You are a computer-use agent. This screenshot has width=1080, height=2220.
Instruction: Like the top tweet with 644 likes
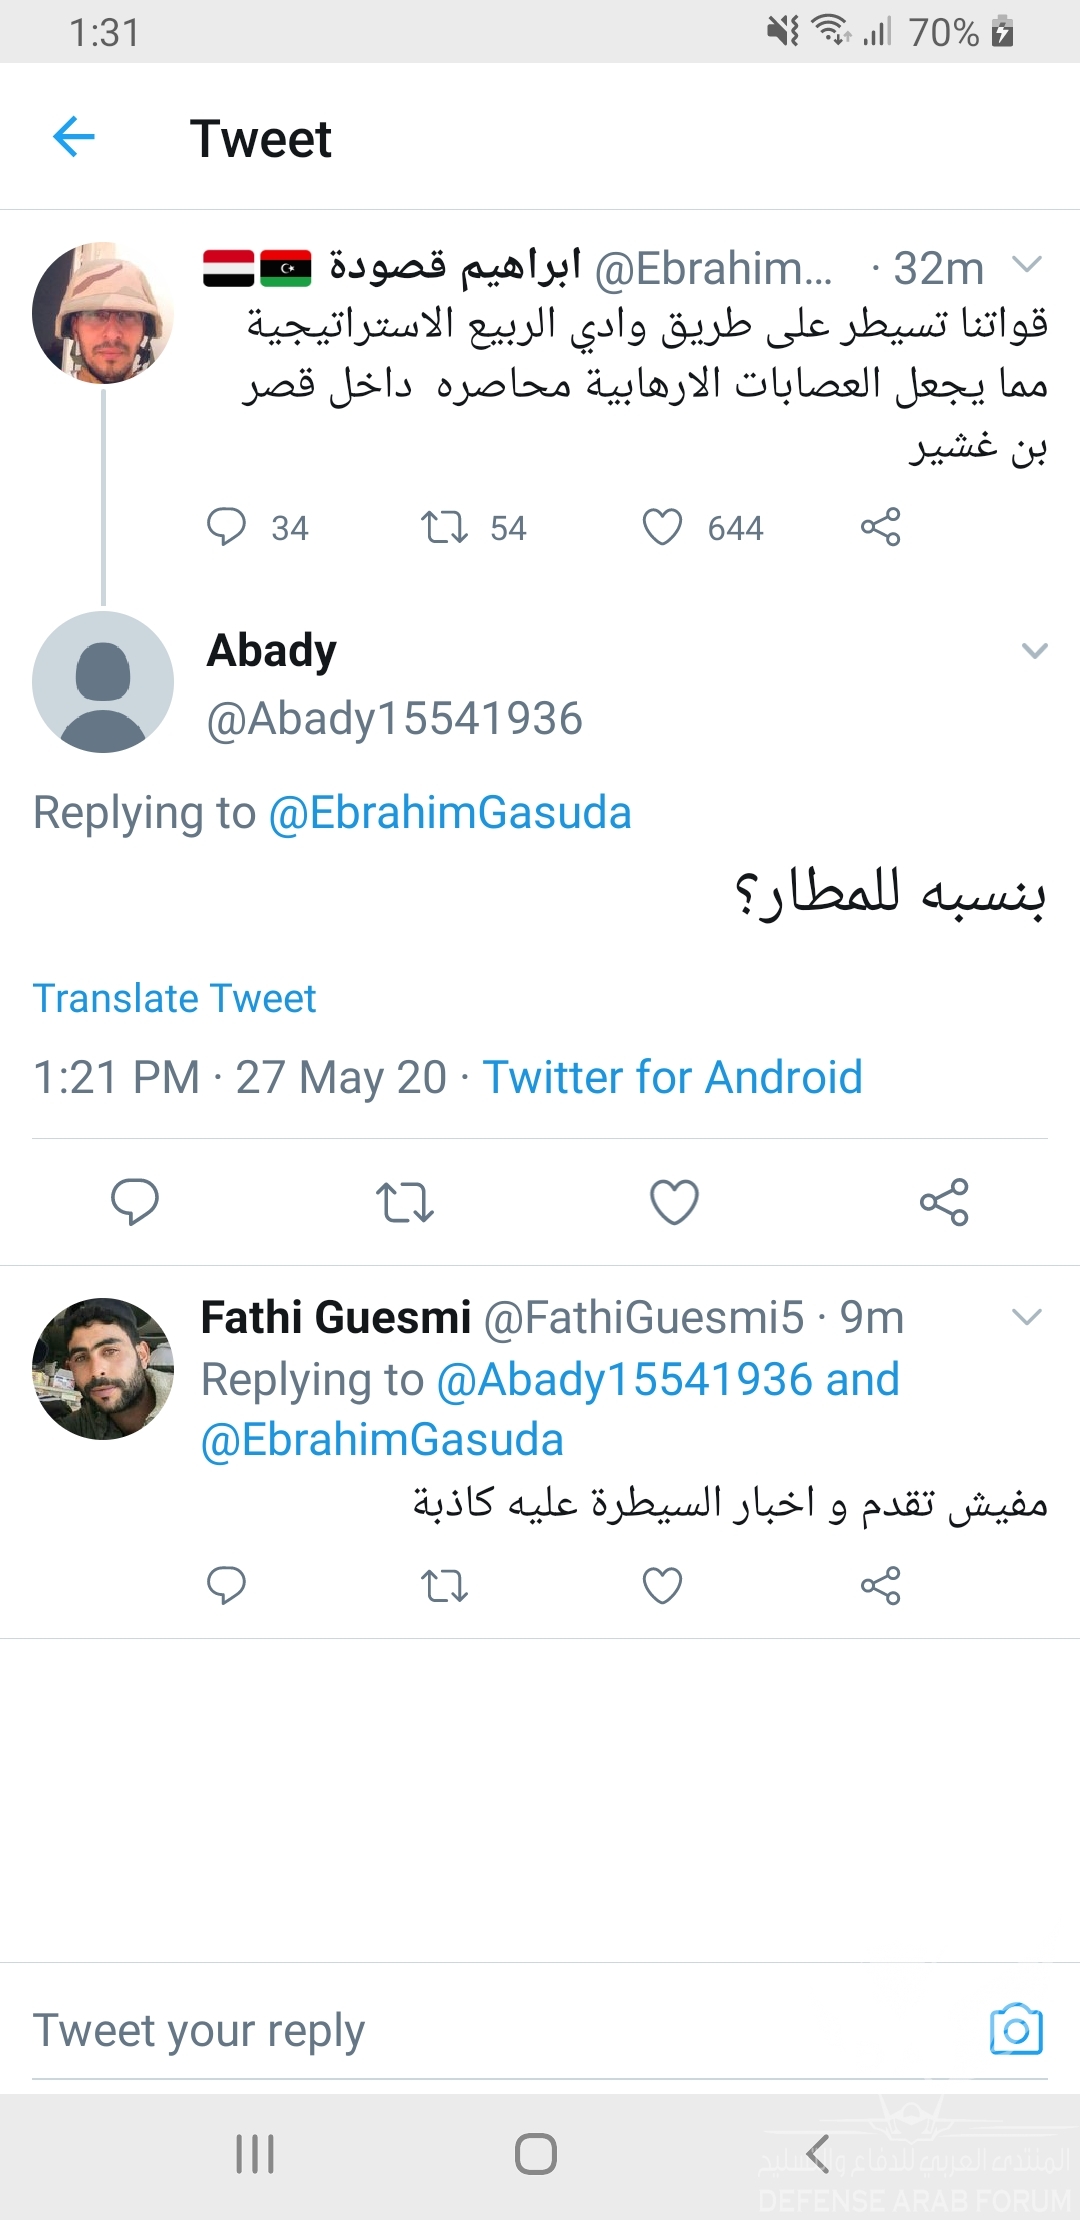(662, 527)
